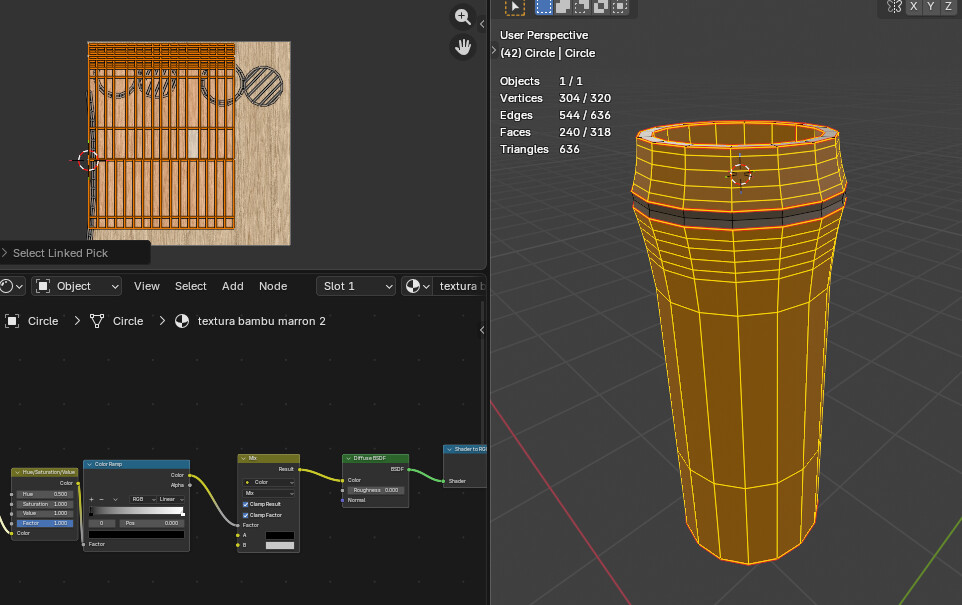Collapse the Color Ramp node
962x605 pixels.
(x=90, y=464)
